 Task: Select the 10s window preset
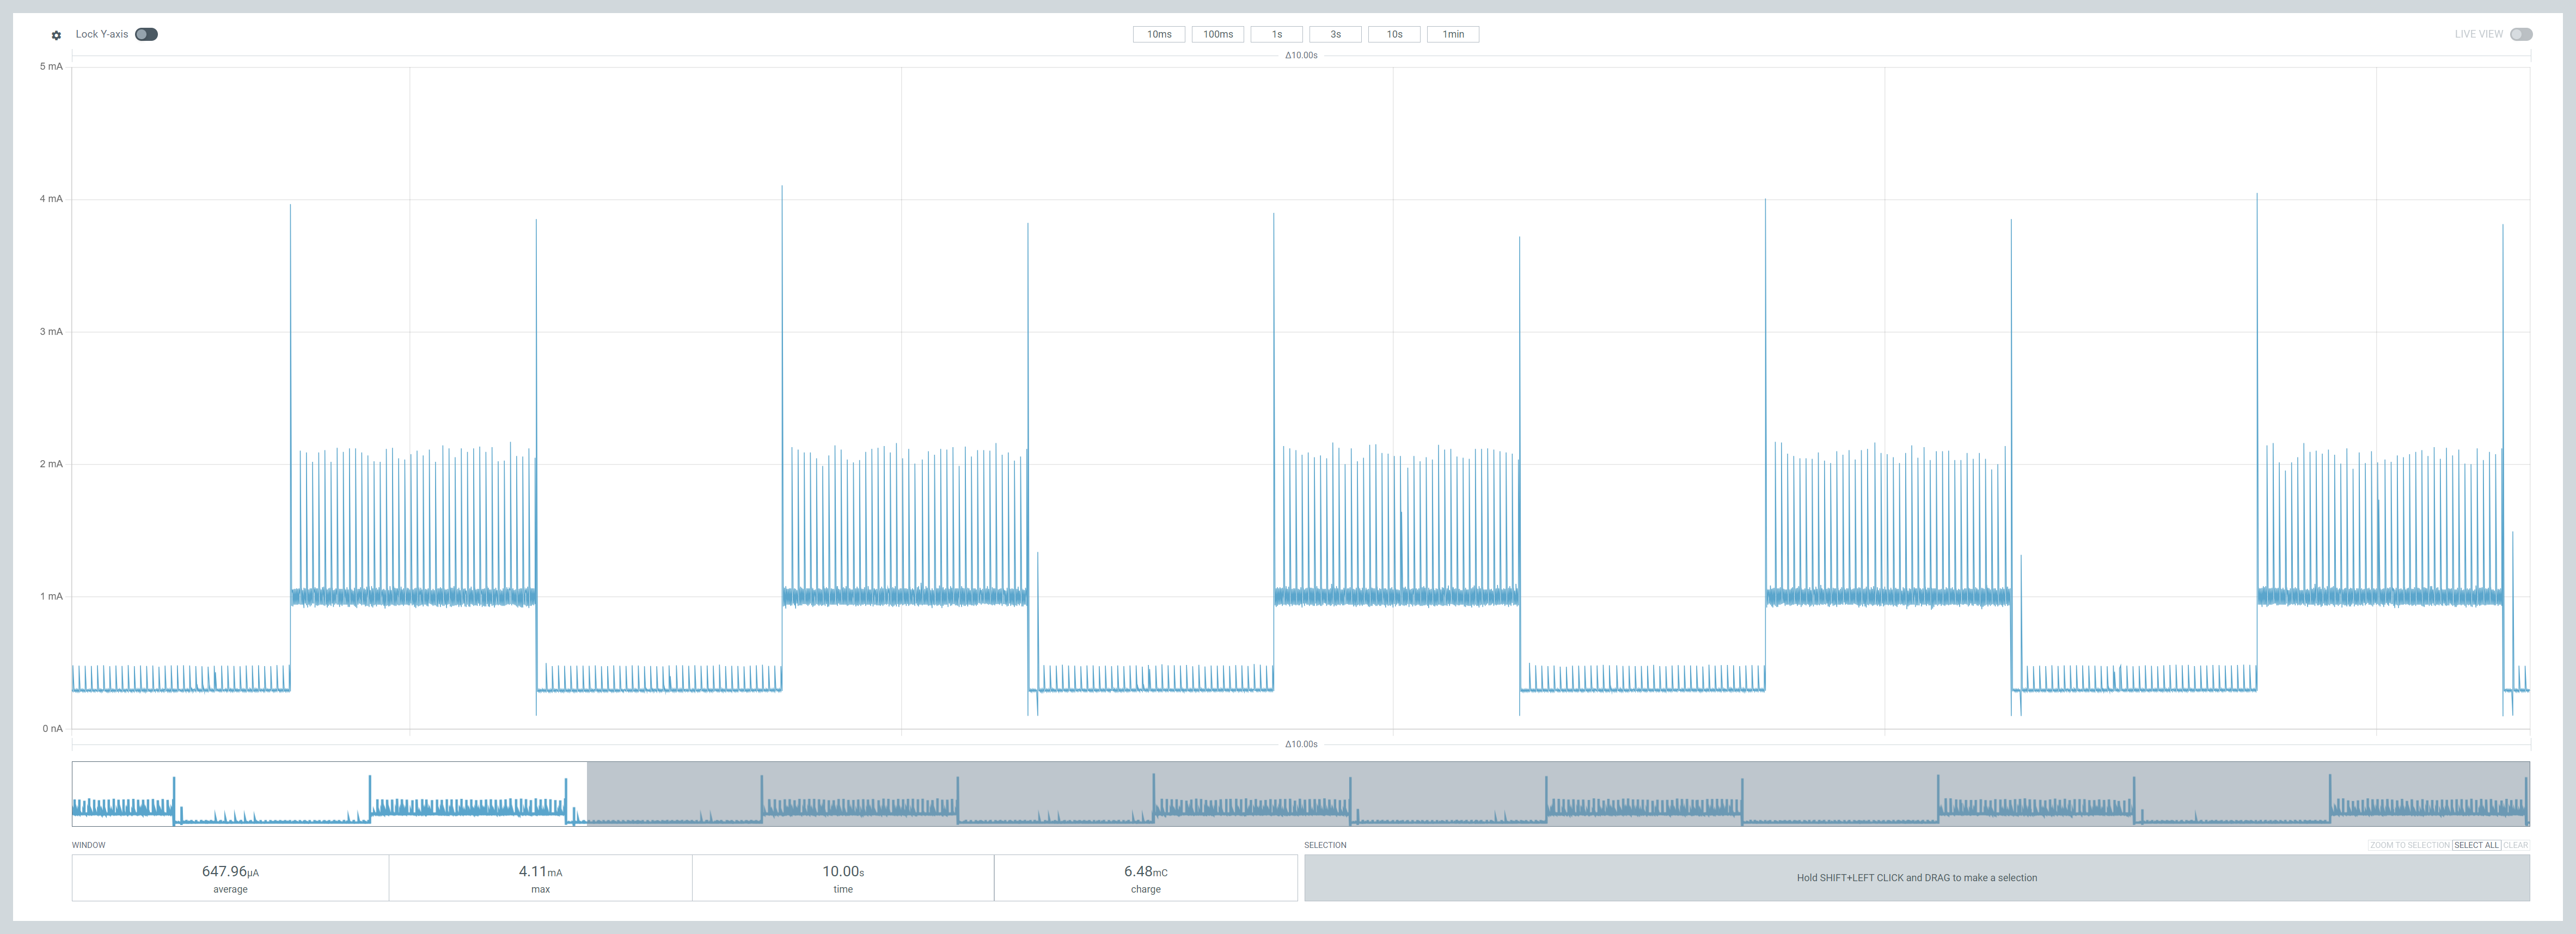[1394, 34]
